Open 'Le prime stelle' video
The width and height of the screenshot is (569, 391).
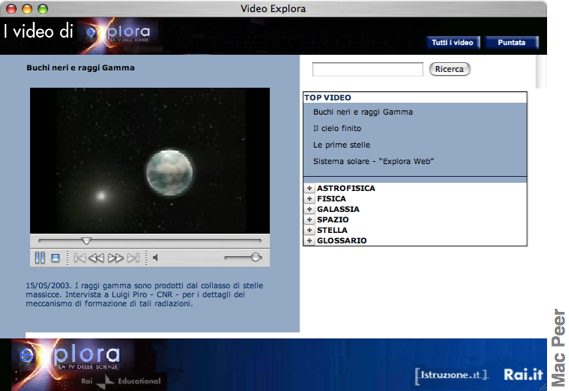(x=341, y=145)
